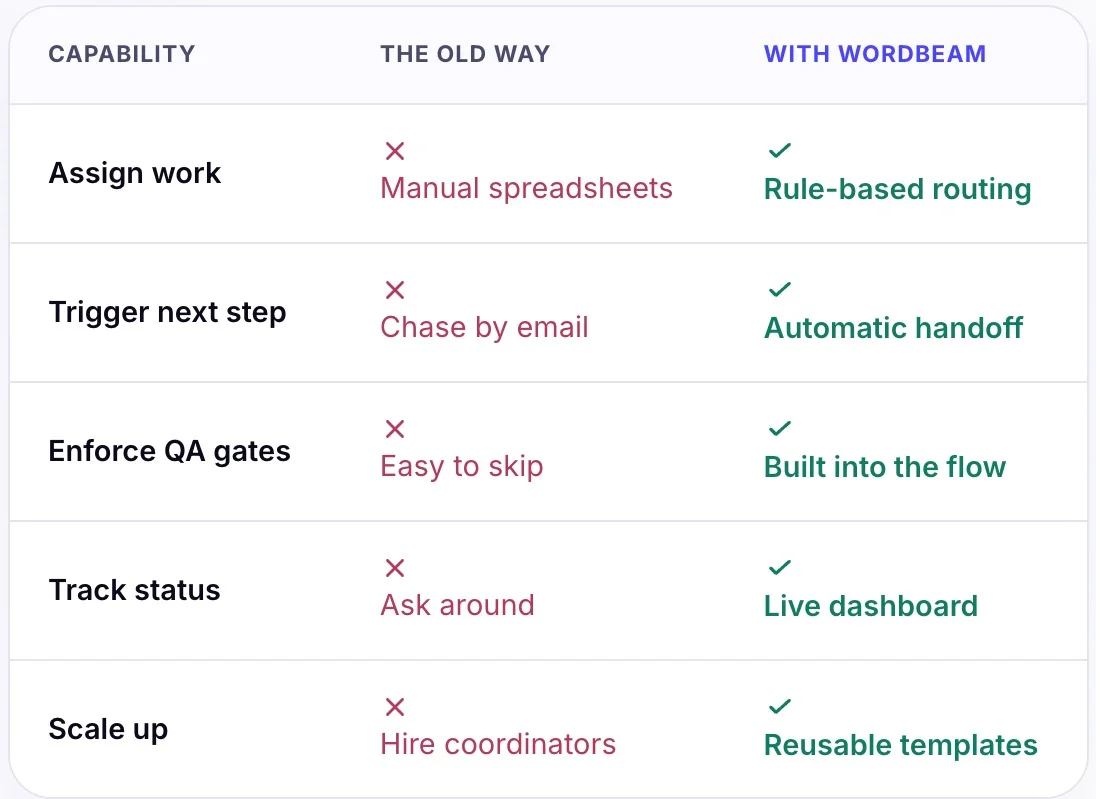Click the checkmark above Built into the flow
Screen dimensions: 1096x799
pos(779,429)
